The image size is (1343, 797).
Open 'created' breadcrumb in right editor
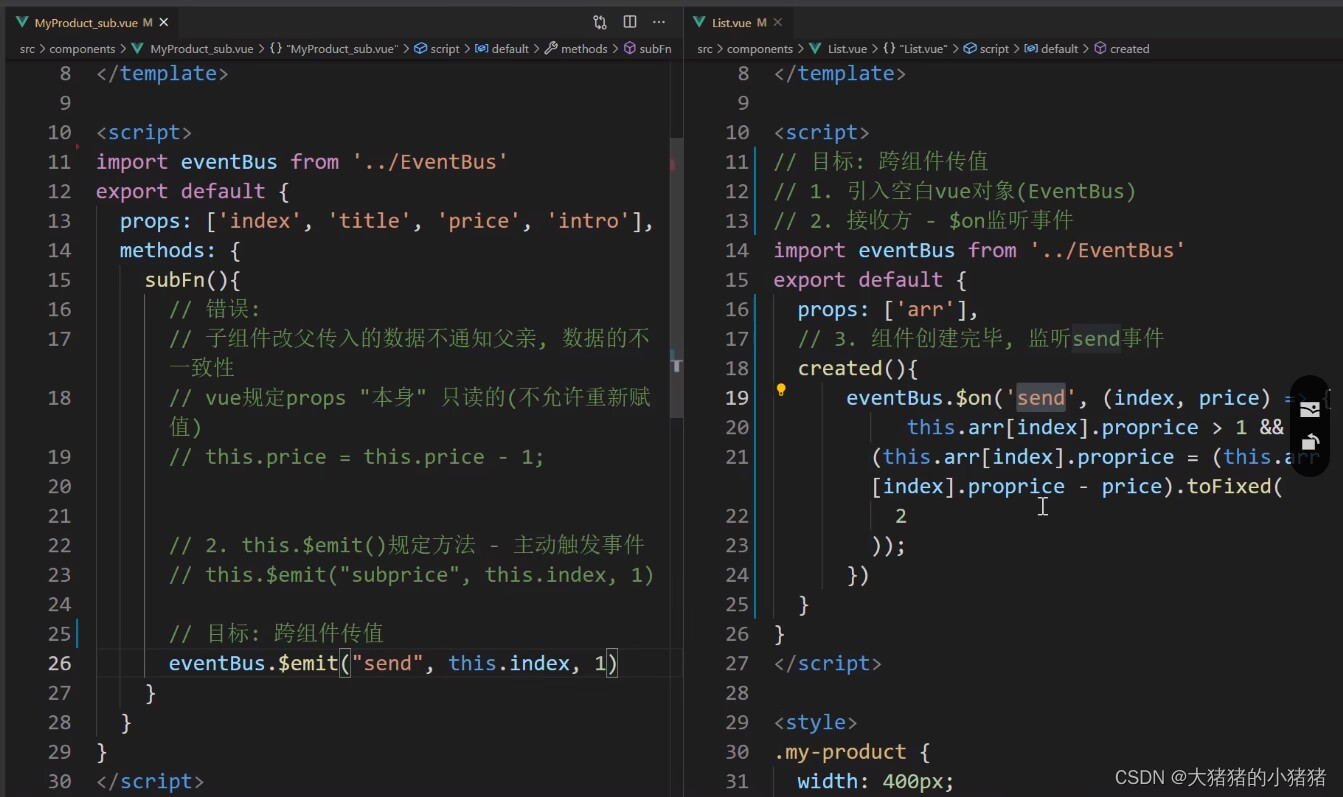1122,48
